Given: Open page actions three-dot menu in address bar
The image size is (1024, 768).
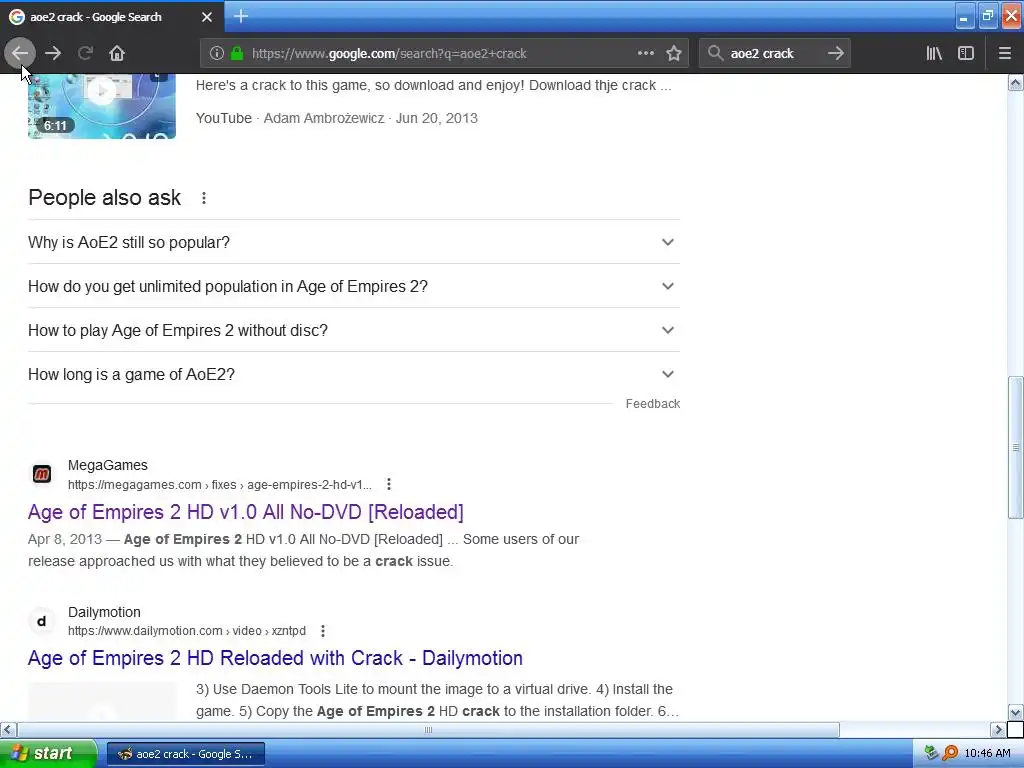Looking at the screenshot, I should (646, 54).
